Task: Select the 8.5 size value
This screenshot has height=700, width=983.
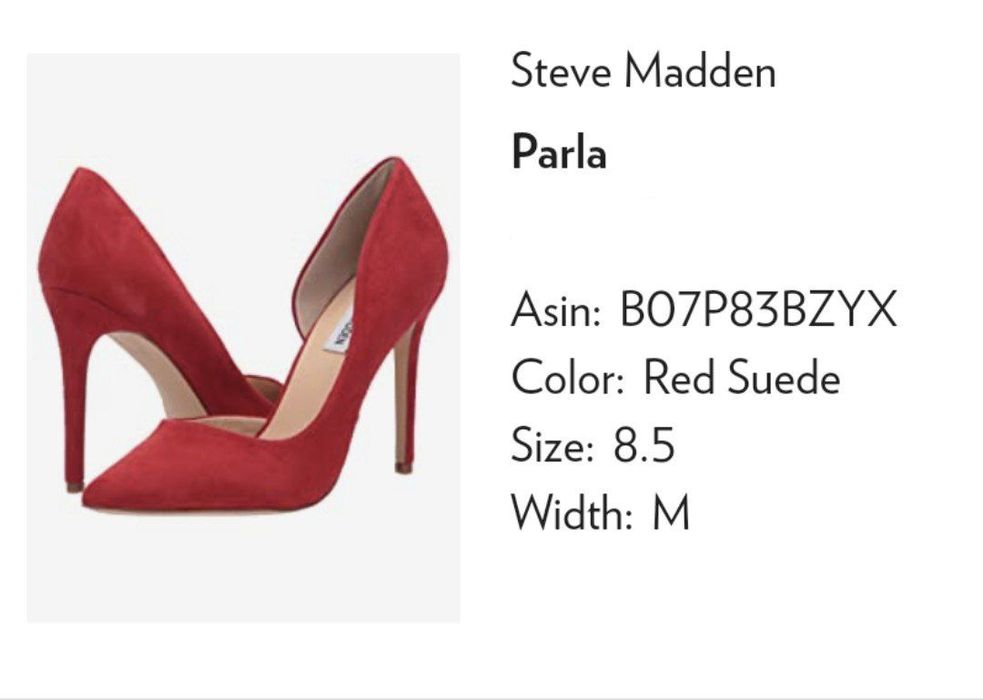Action: (x=644, y=445)
